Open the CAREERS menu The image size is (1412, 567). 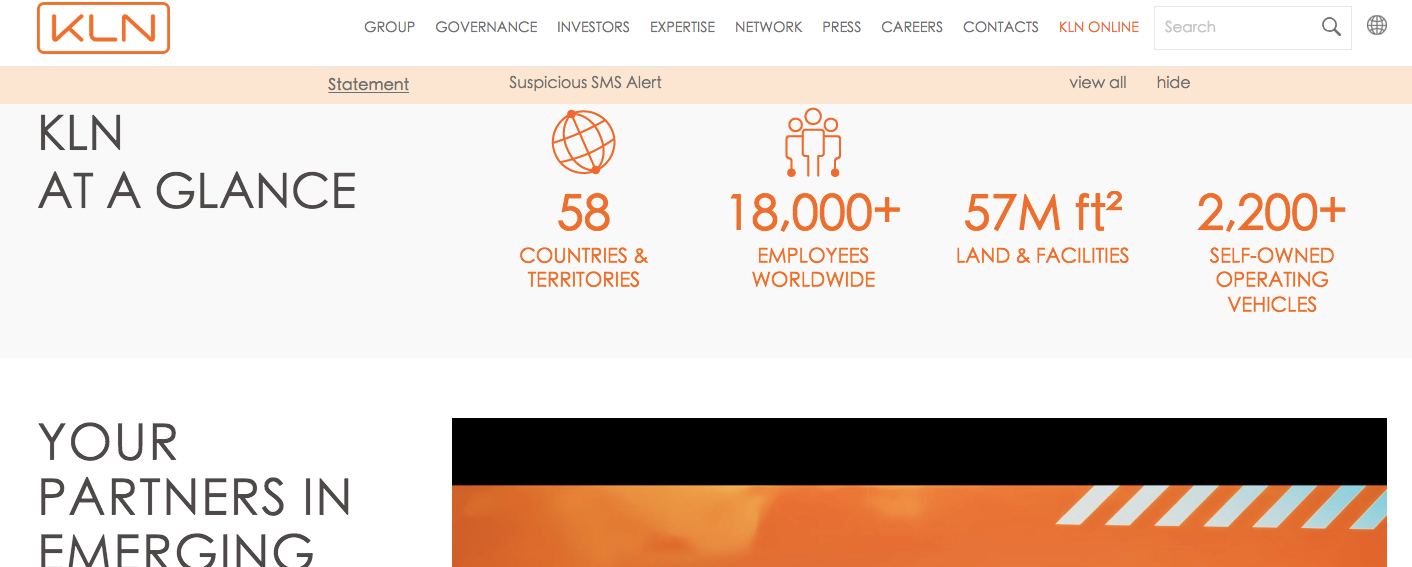point(912,27)
